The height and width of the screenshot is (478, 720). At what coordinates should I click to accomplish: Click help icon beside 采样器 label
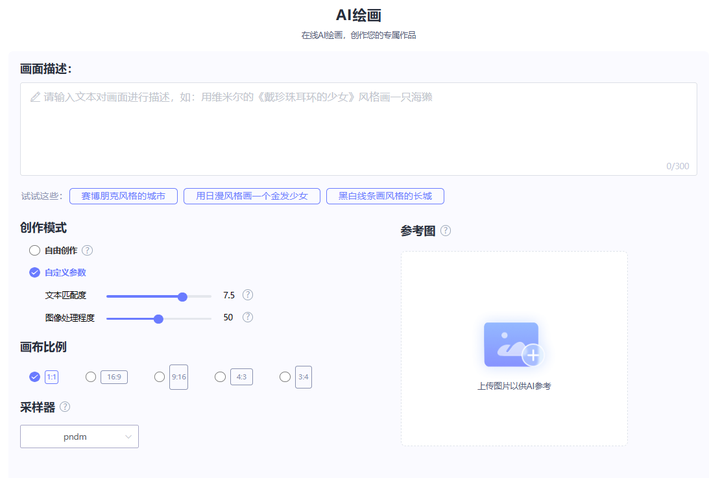tap(65, 407)
